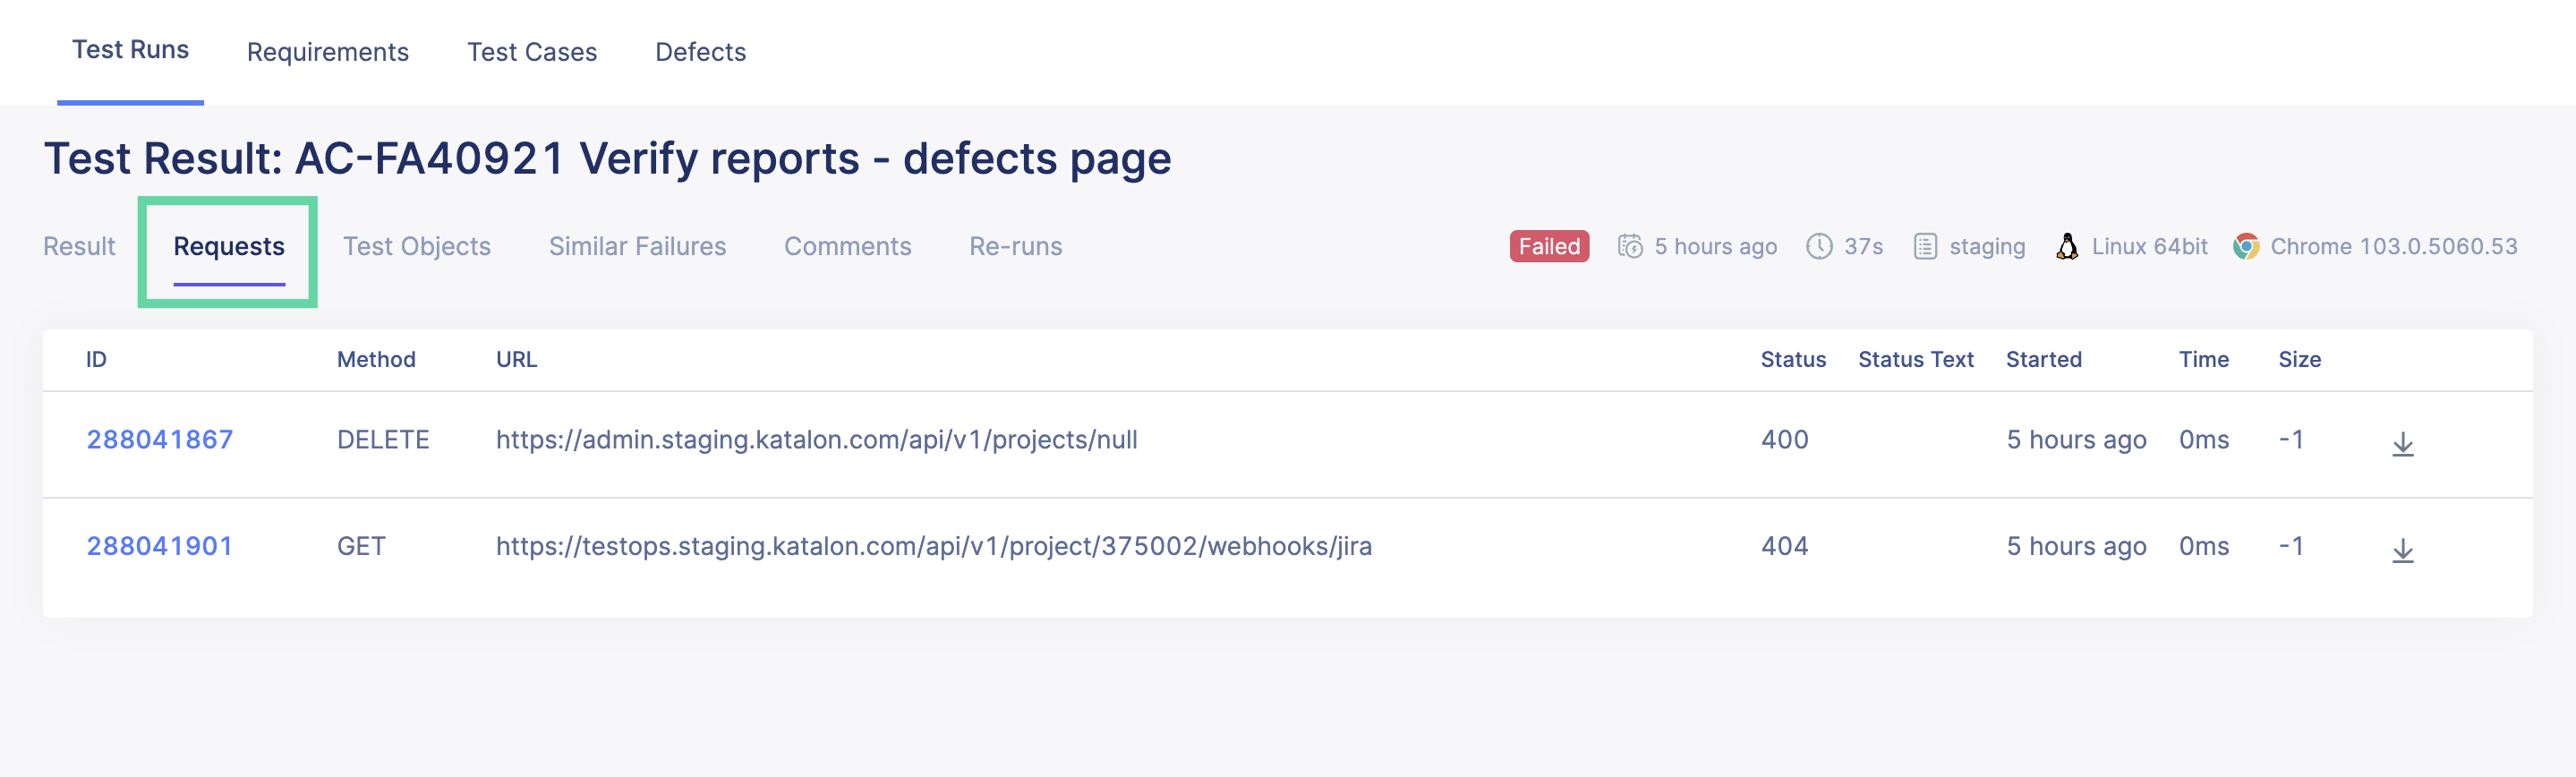Click the calendar started-time icon
Image resolution: width=2576 pixels, height=777 pixels.
pyautogui.click(x=1629, y=246)
